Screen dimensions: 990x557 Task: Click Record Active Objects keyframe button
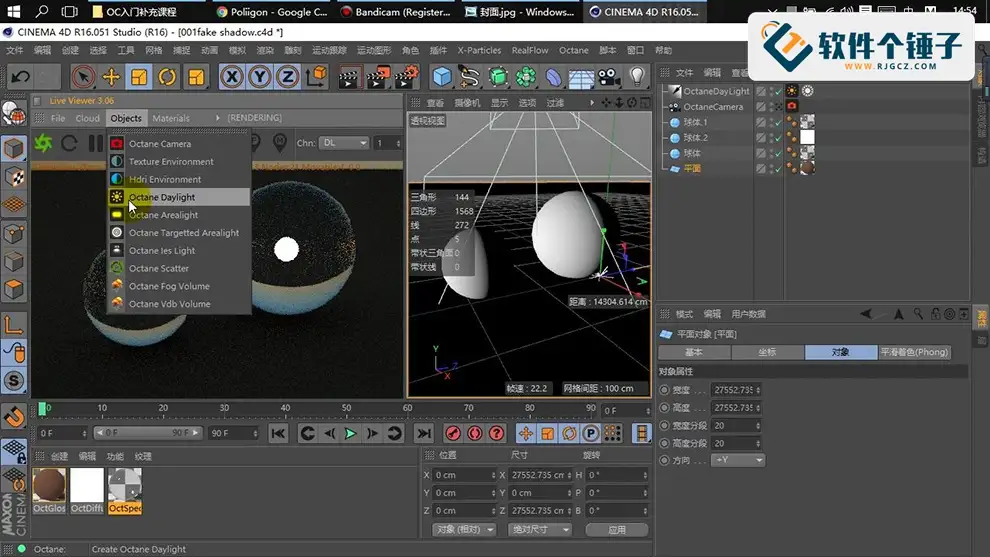pos(453,433)
